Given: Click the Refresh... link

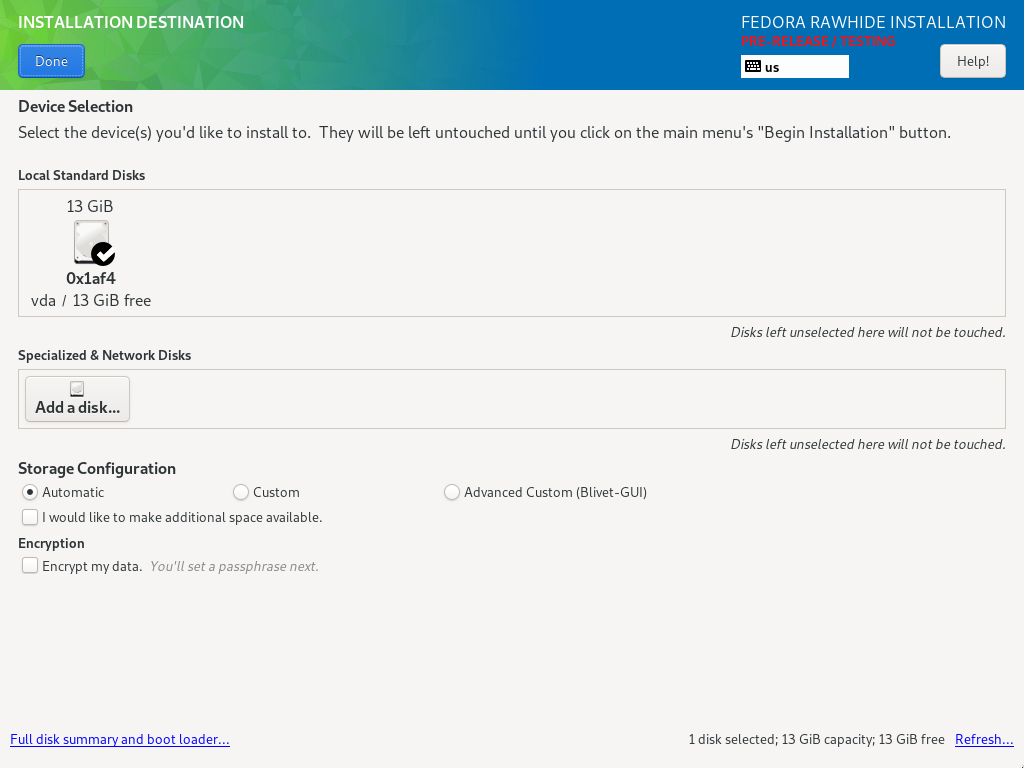Looking at the screenshot, I should [984, 739].
